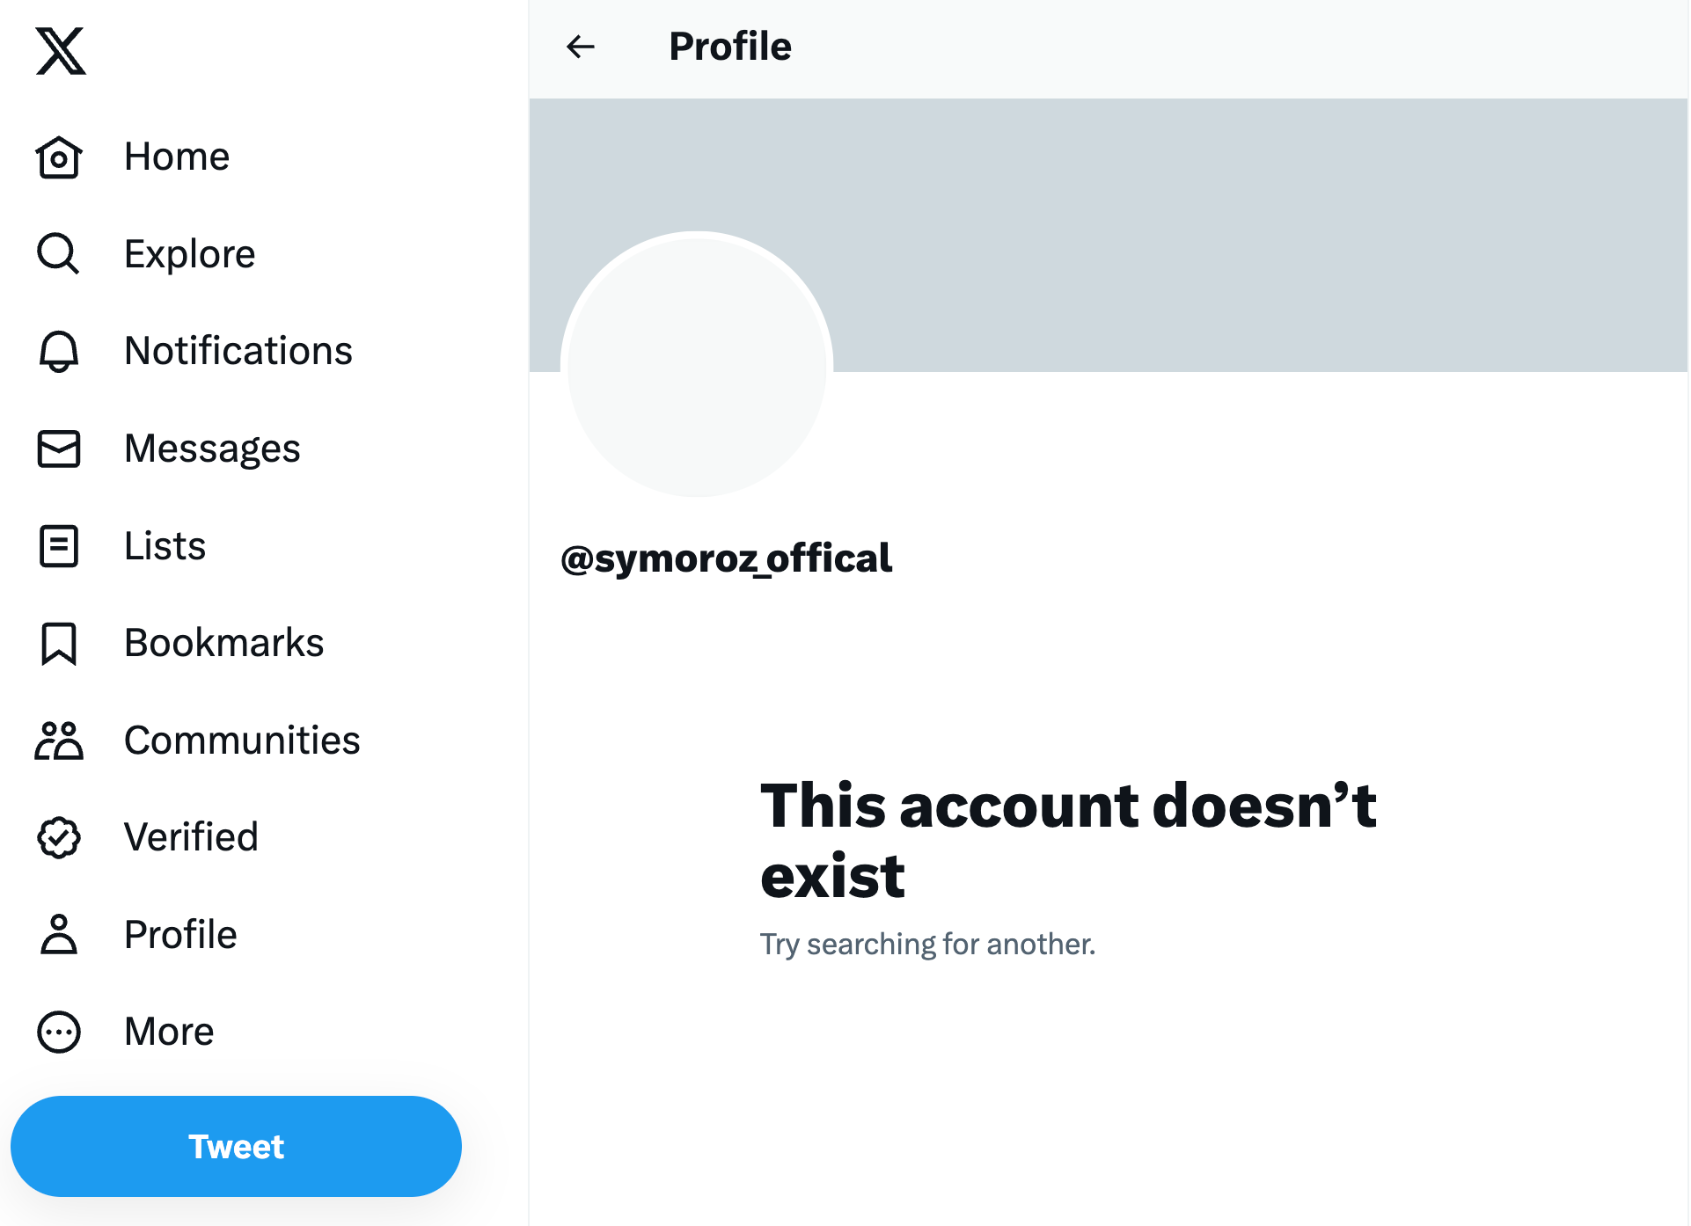Click the Lists icon
The height and width of the screenshot is (1226, 1691).
click(x=59, y=546)
